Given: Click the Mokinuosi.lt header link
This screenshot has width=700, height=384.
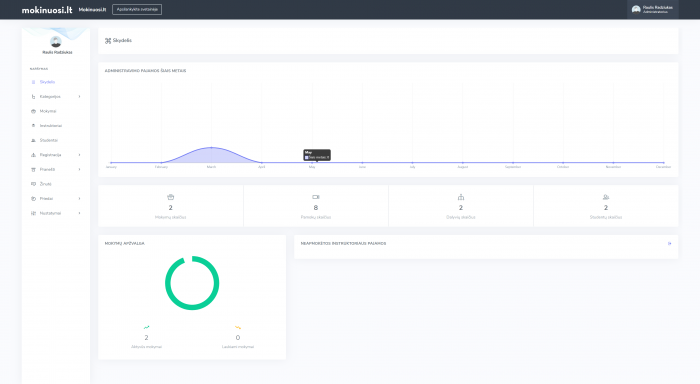Looking at the screenshot, I should click(92, 10).
